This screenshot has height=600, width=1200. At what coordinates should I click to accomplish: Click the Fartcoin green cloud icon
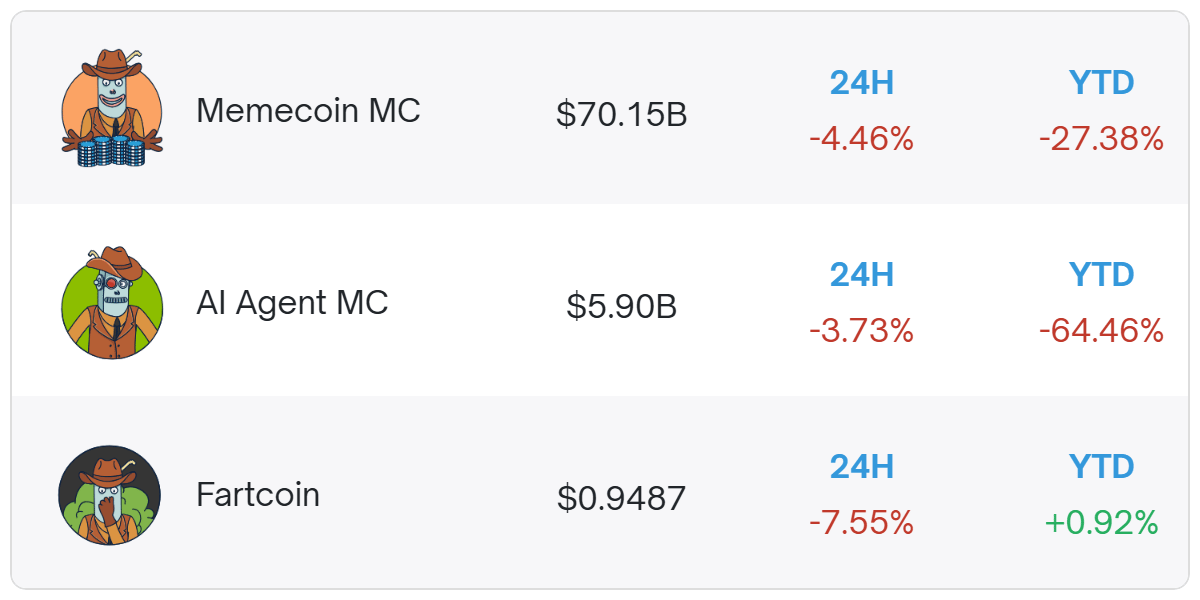[110, 495]
